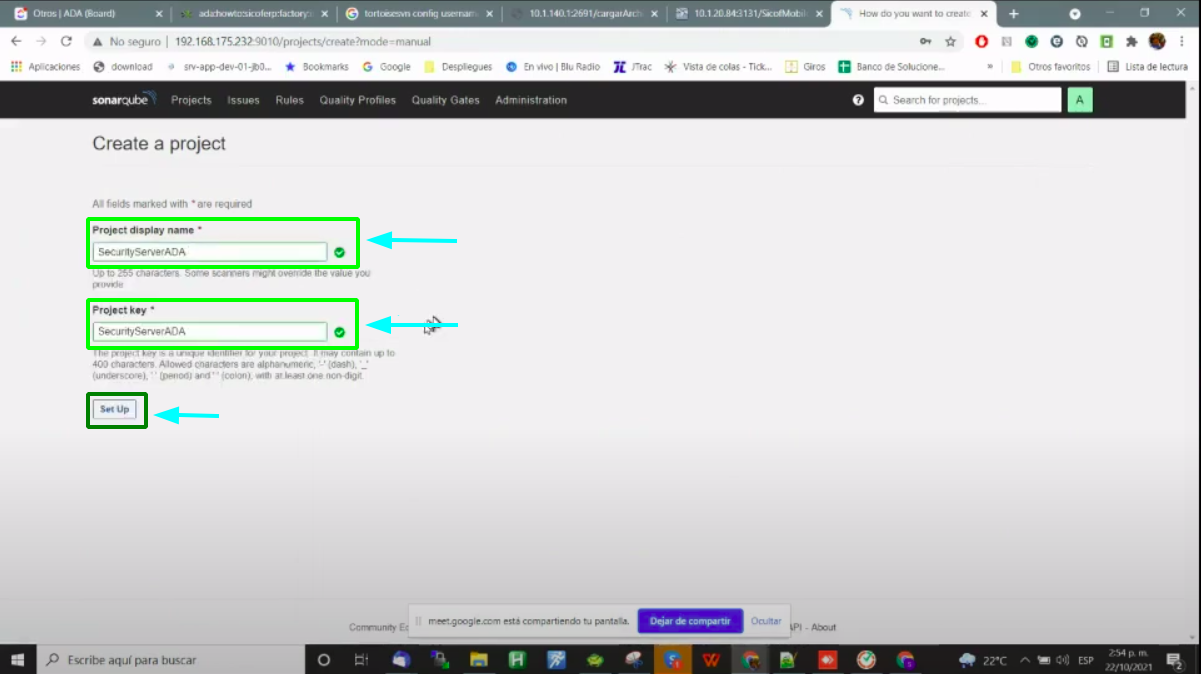Open the red WPS 'W' taskbar app
The height and width of the screenshot is (674, 1201).
(711, 660)
